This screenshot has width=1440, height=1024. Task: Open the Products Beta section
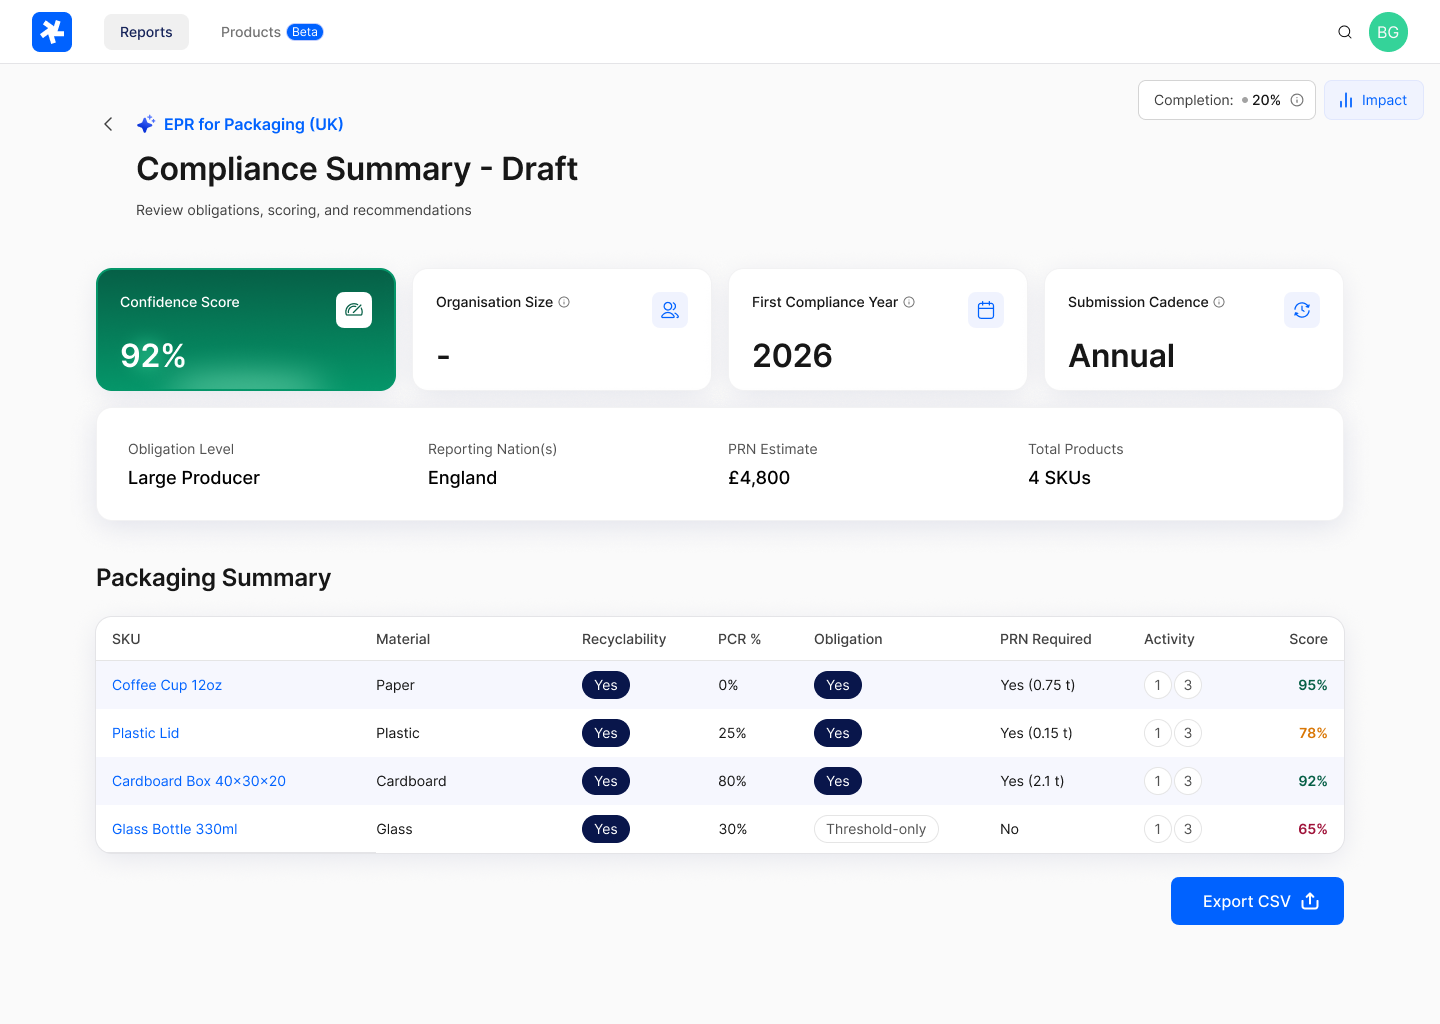[271, 31]
